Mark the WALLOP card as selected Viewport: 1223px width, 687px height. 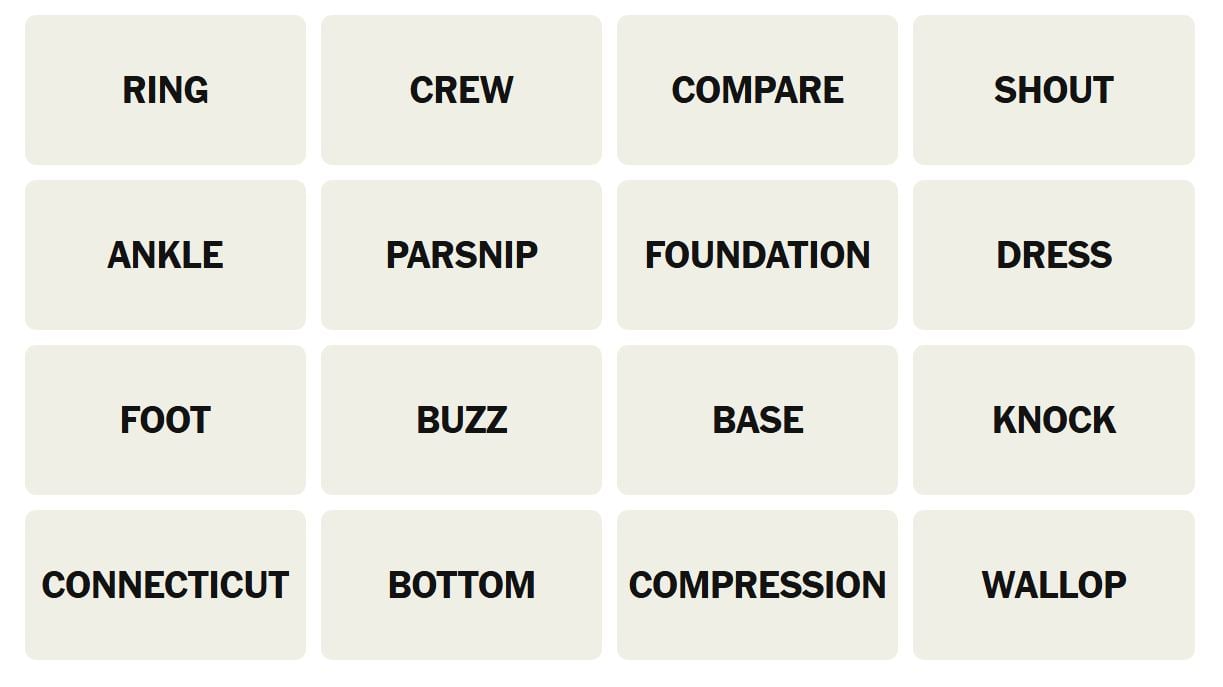(1054, 585)
